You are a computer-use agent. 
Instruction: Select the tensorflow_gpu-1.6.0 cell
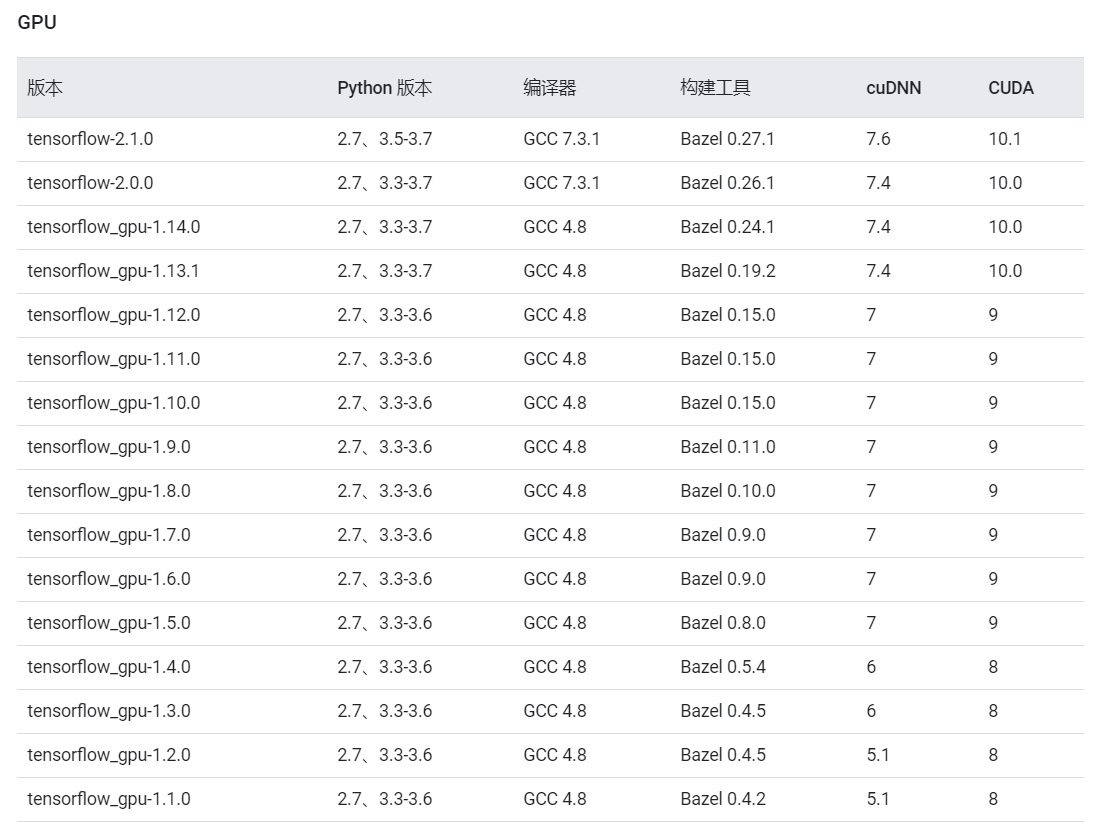click(109, 580)
